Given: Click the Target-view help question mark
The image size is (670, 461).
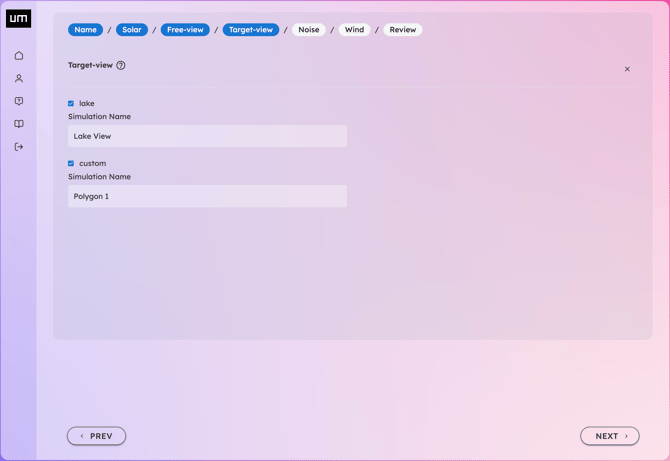Looking at the screenshot, I should [x=121, y=65].
